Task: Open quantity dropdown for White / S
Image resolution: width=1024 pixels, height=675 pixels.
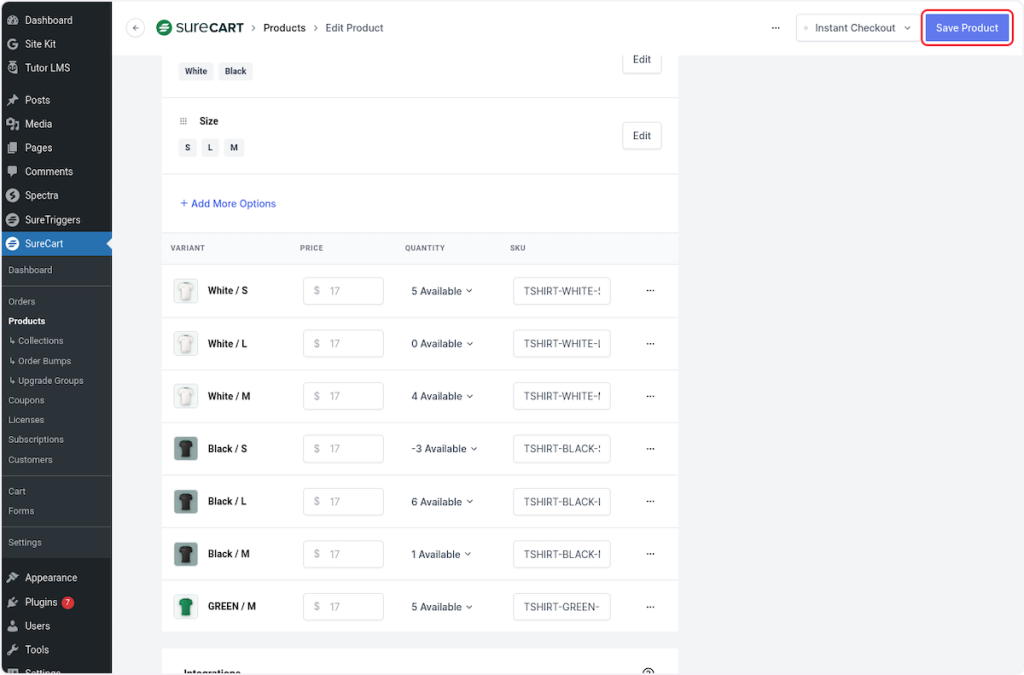Action: (441, 291)
